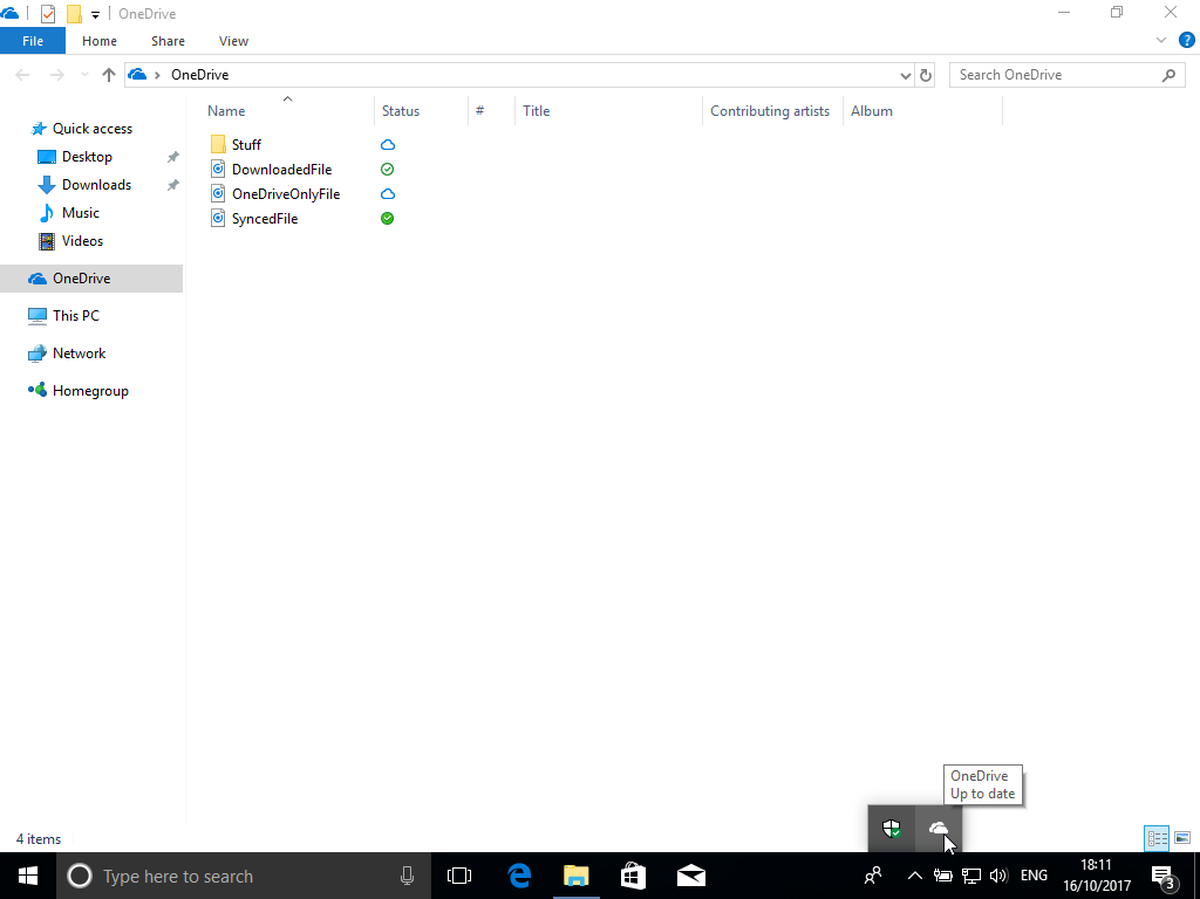The height and width of the screenshot is (899, 1200).
Task: Select the cloud status icon beside OneDriveOnlyFile
Action: (386, 193)
